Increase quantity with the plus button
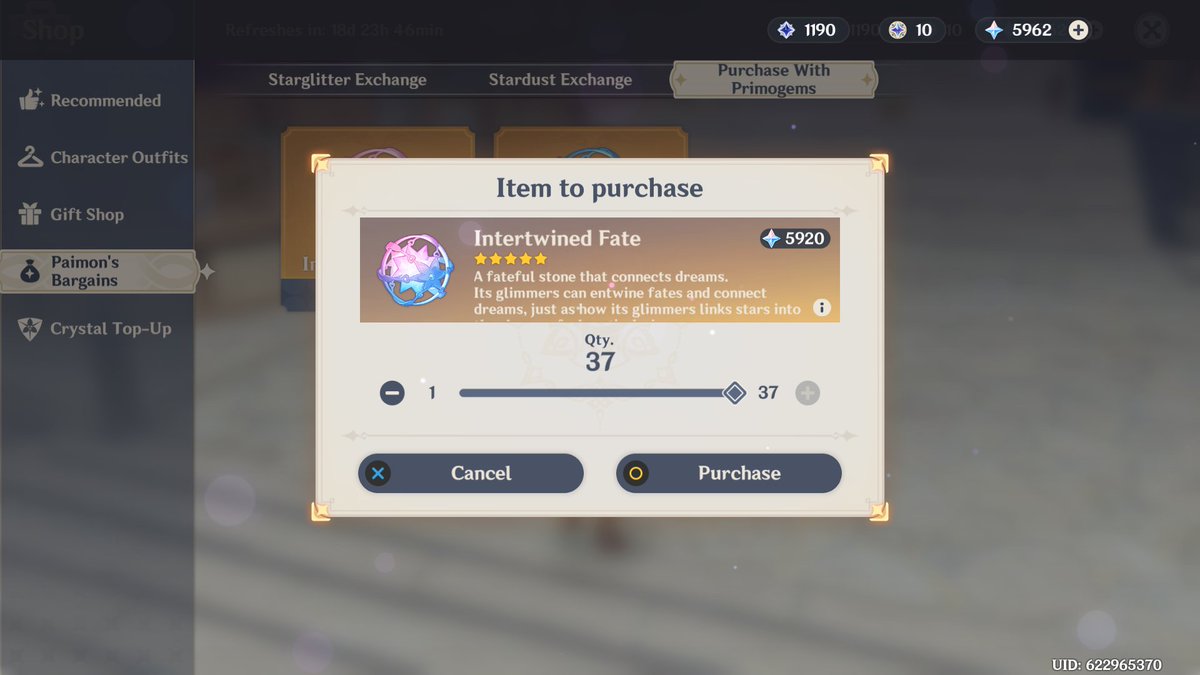This screenshot has height=675, width=1200. [x=807, y=393]
